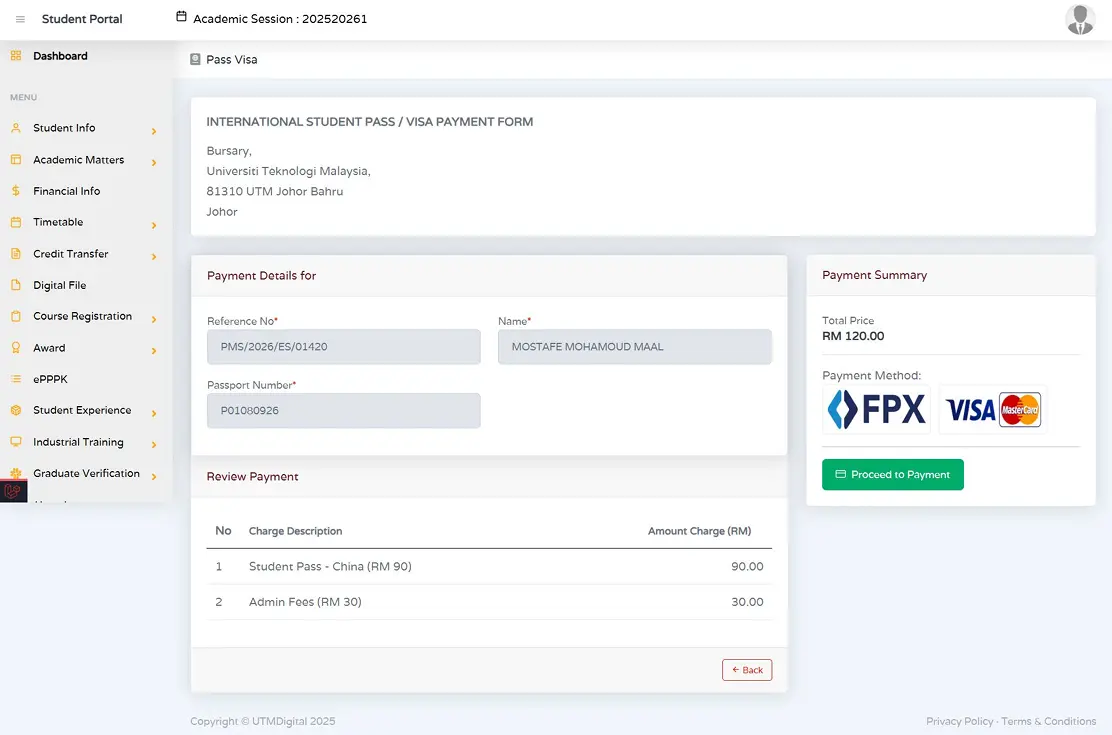Expand the Timetable submenu chevron
The height and width of the screenshot is (735, 1112).
(154, 226)
